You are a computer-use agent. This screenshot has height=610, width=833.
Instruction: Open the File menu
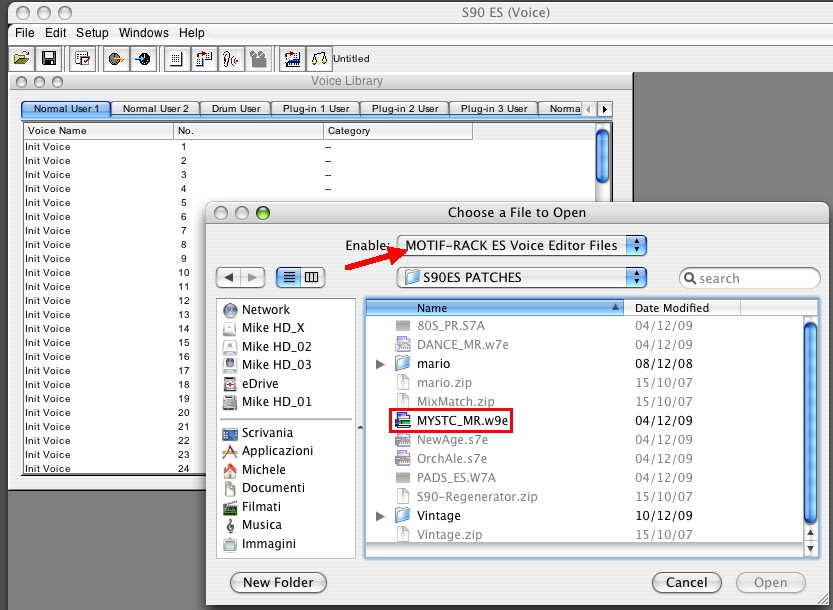pyautogui.click(x=24, y=33)
